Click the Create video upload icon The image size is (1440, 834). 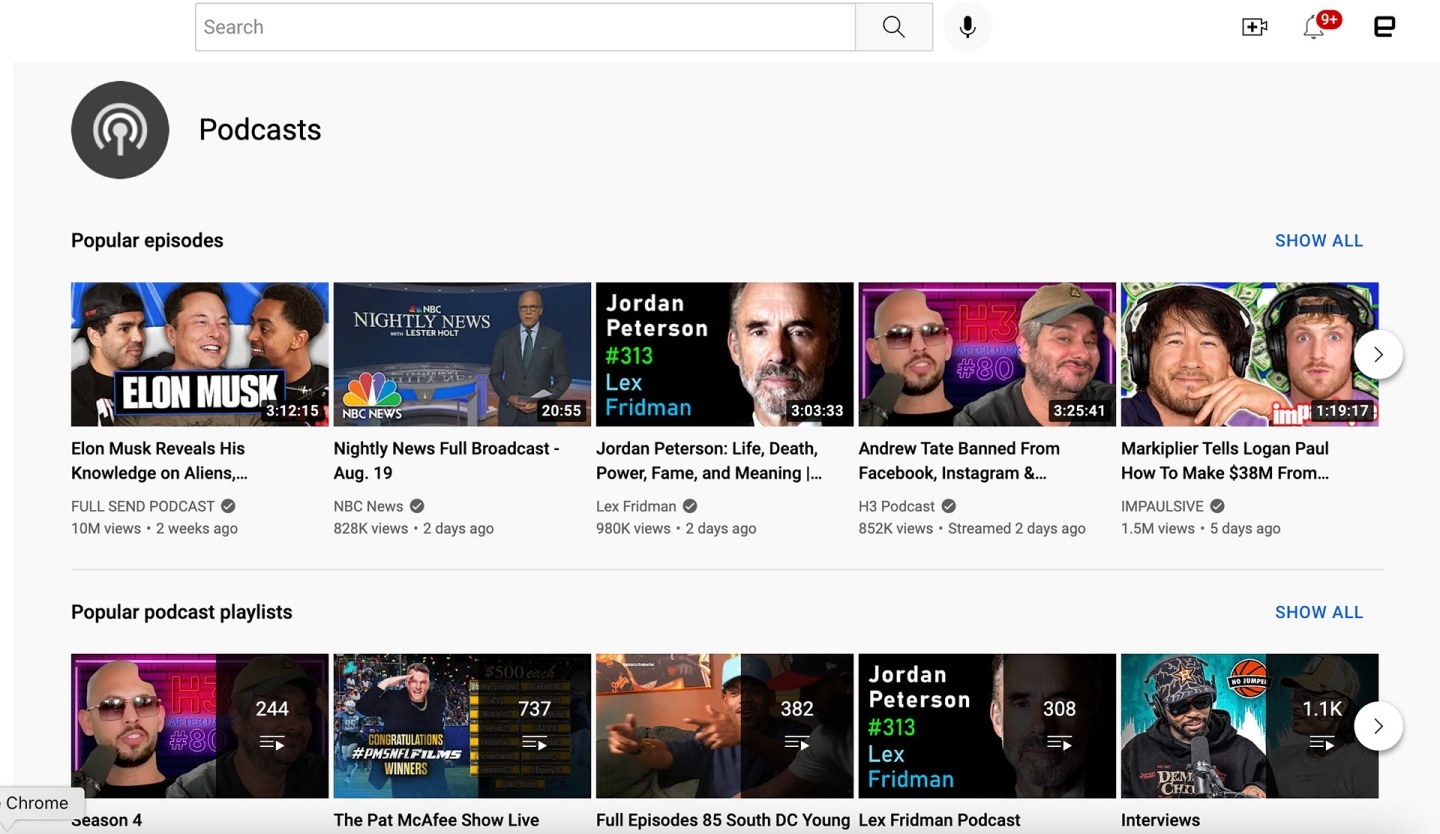click(x=1254, y=27)
